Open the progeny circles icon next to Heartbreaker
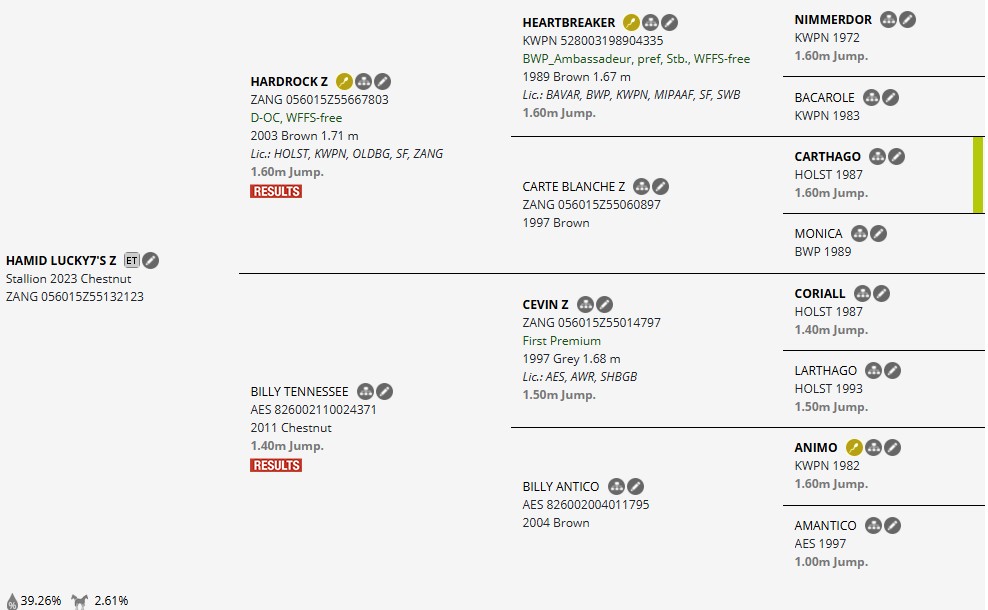The image size is (988, 610). (650, 22)
